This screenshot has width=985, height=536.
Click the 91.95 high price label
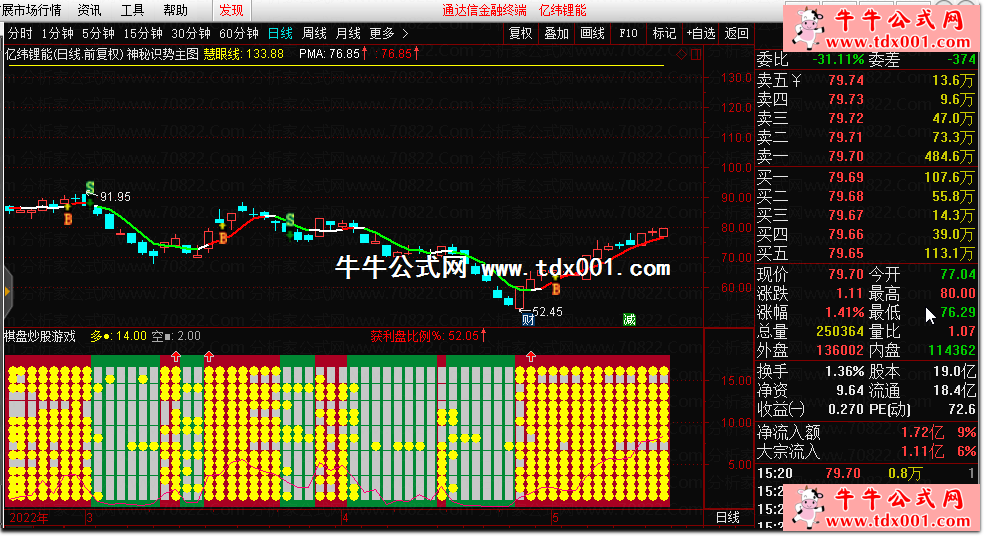pos(116,197)
